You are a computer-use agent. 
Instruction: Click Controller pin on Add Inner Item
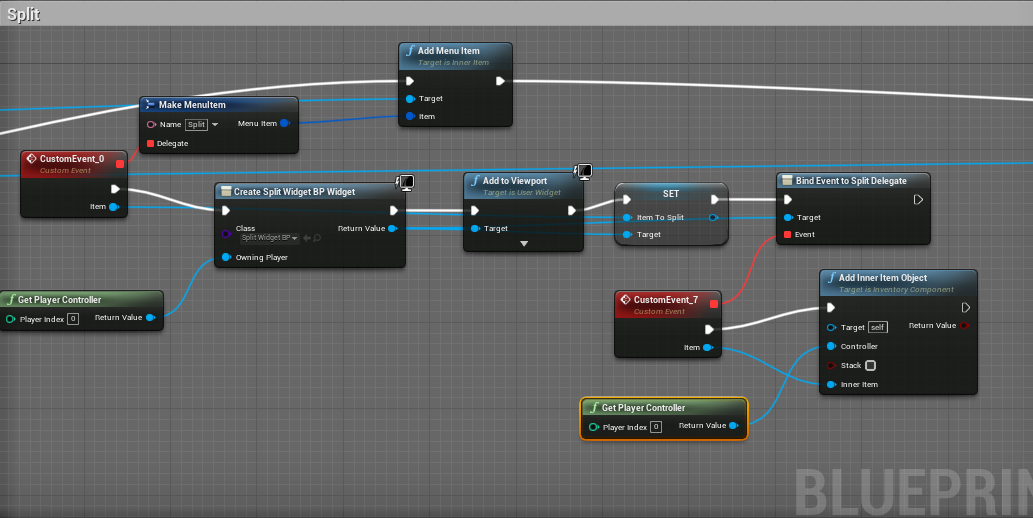[x=831, y=347]
